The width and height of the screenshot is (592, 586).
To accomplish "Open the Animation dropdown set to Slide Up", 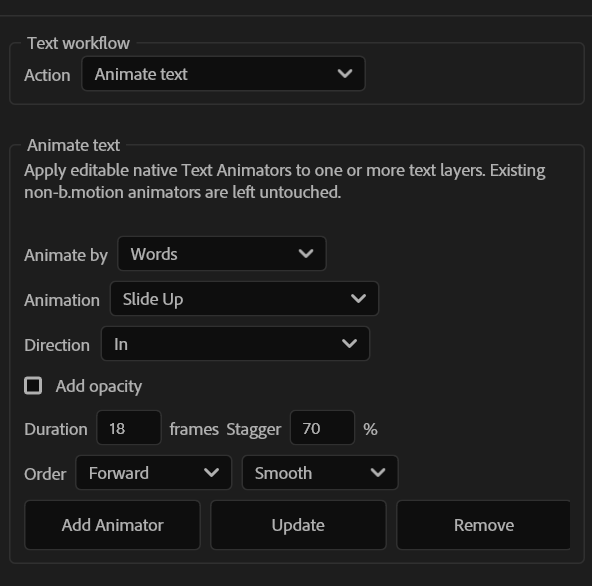I will point(244,299).
